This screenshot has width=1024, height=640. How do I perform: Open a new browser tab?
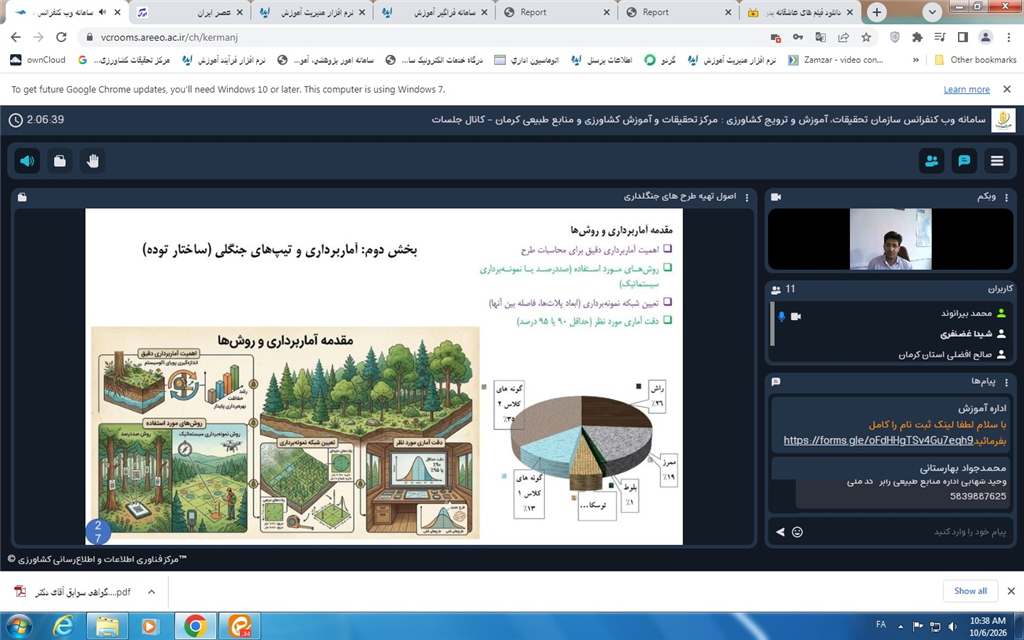877,12
